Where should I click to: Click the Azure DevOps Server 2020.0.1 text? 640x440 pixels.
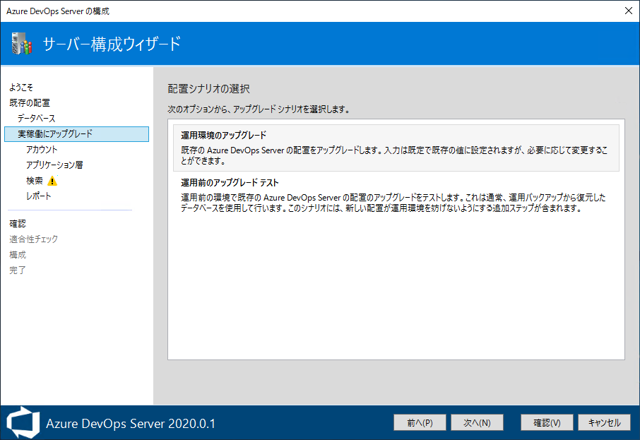coord(130,424)
